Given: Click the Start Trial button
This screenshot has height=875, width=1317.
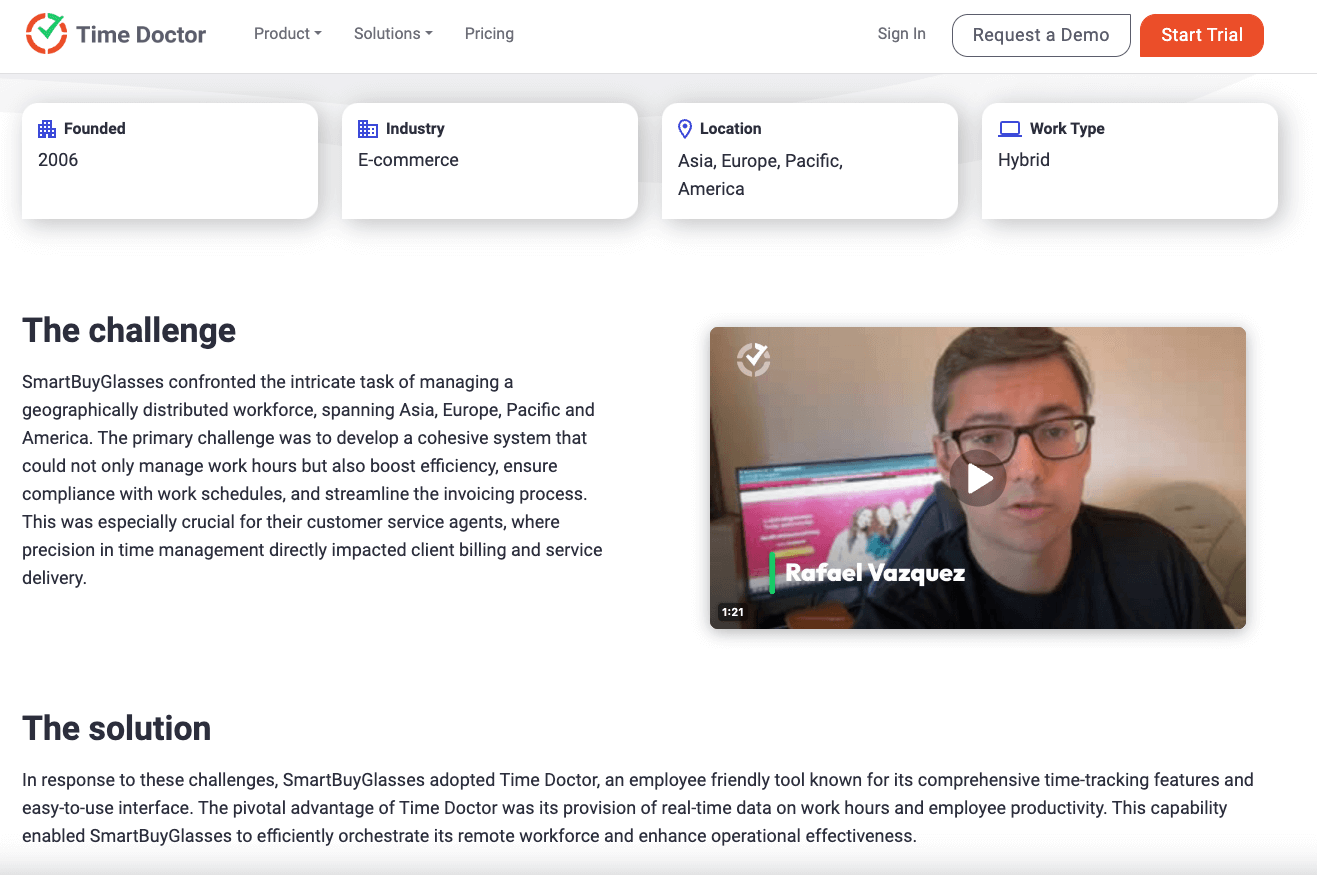Looking at the screenshot, I should pyautogui.click(x=1201, y=35).
